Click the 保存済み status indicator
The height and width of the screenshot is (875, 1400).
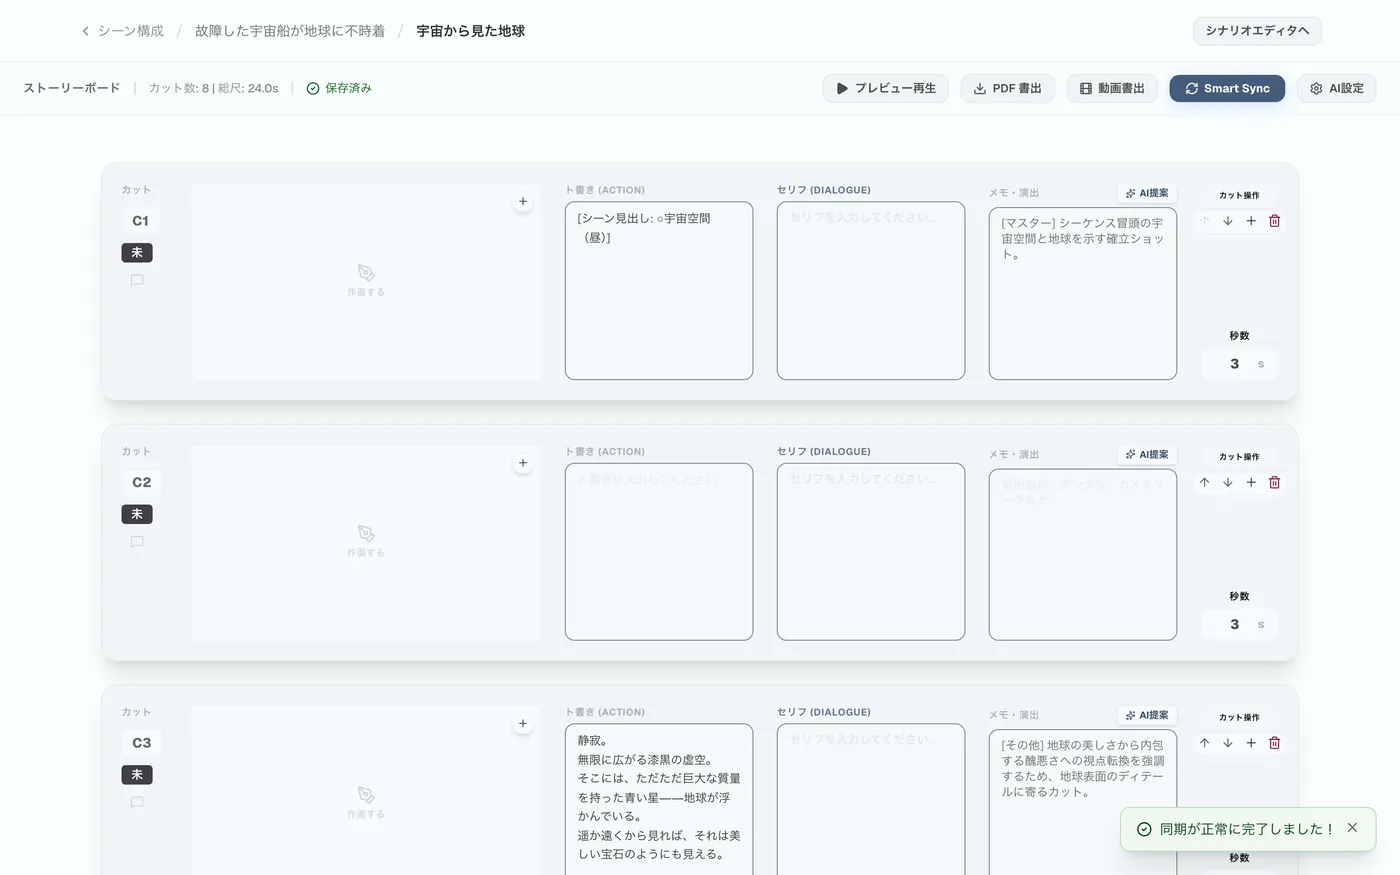(339, 88)
